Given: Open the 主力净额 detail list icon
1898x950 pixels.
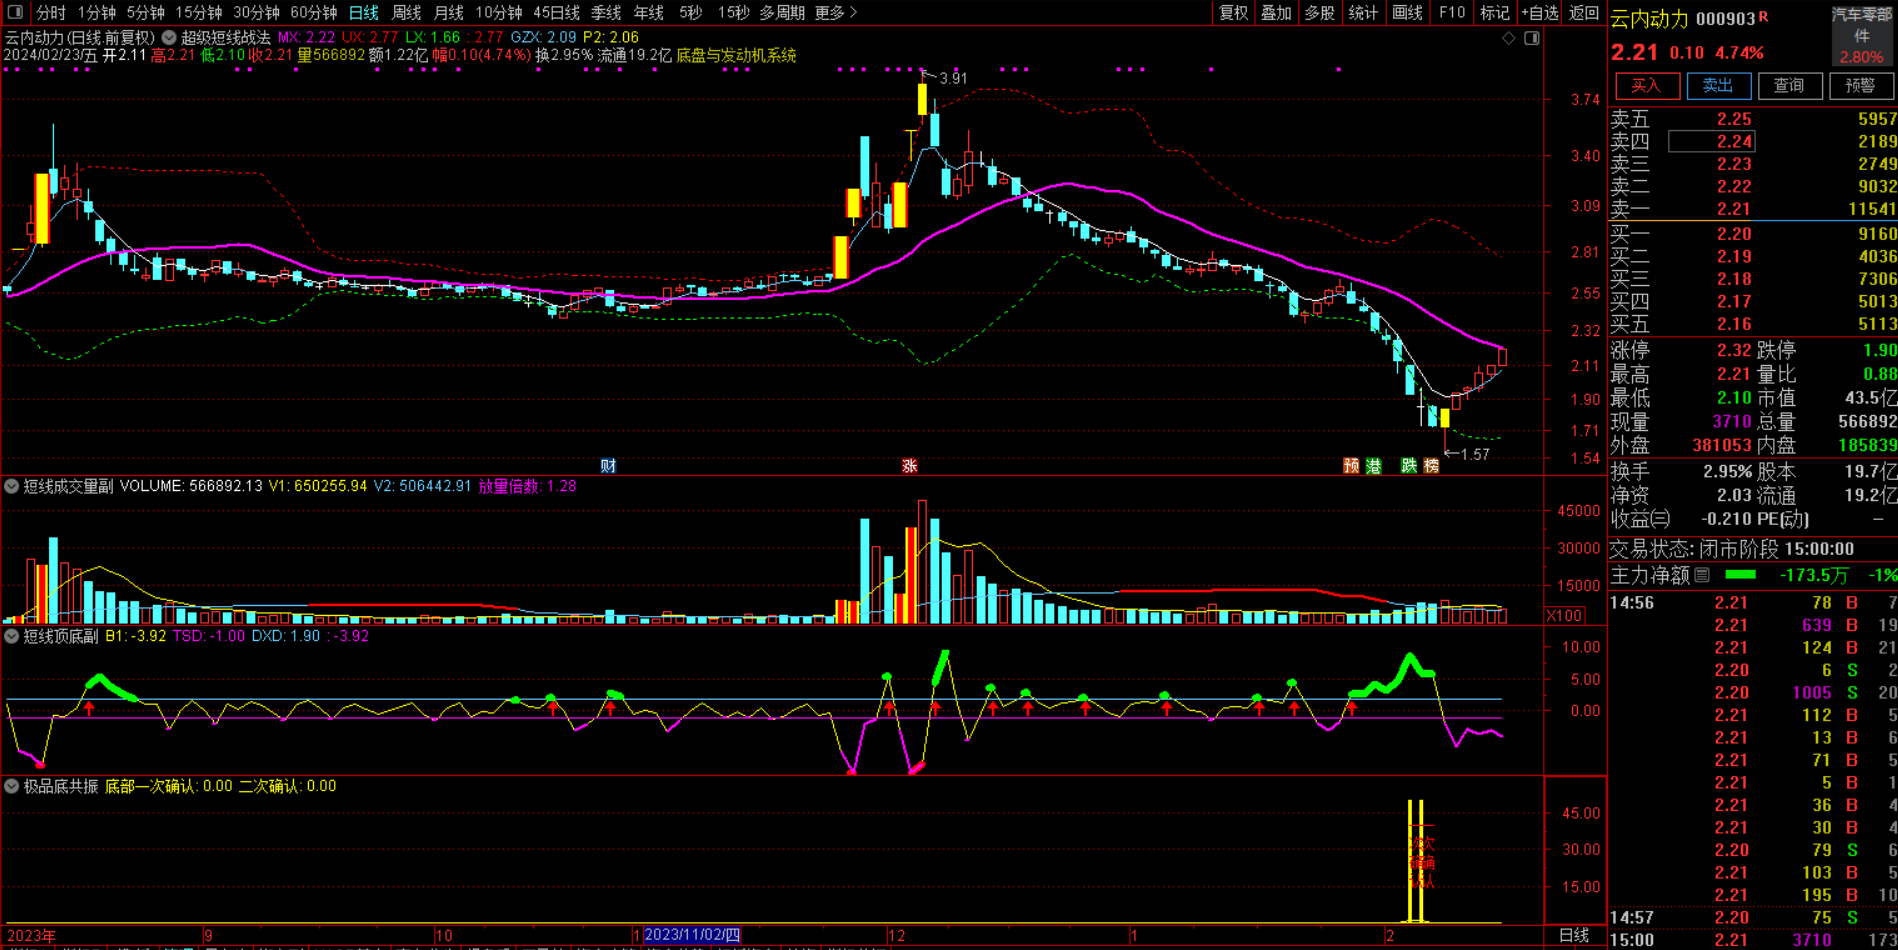Looking at the screenshot, I should (1703, 575).
